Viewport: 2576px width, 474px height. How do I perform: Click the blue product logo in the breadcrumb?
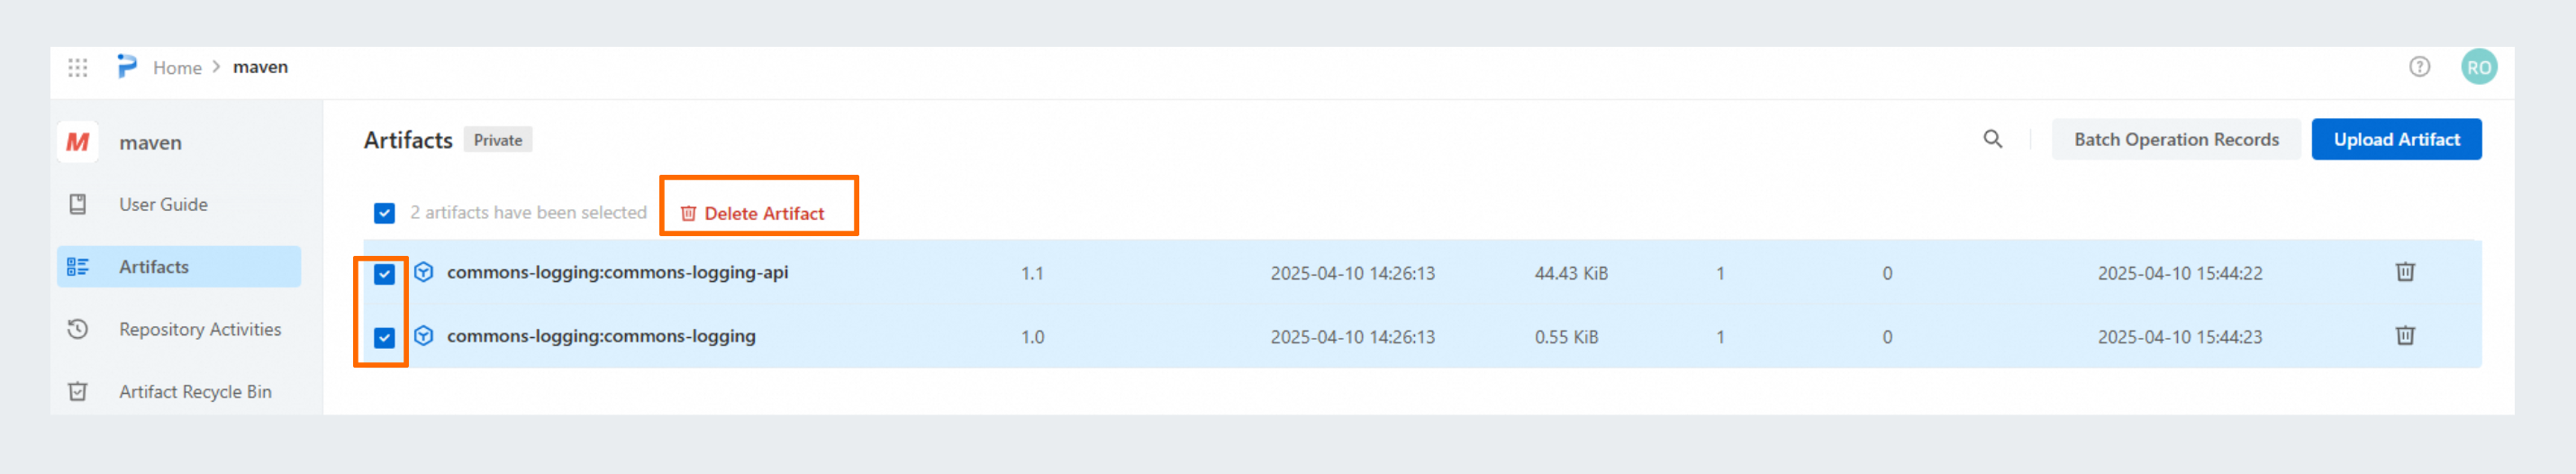[x=127, y=67]
